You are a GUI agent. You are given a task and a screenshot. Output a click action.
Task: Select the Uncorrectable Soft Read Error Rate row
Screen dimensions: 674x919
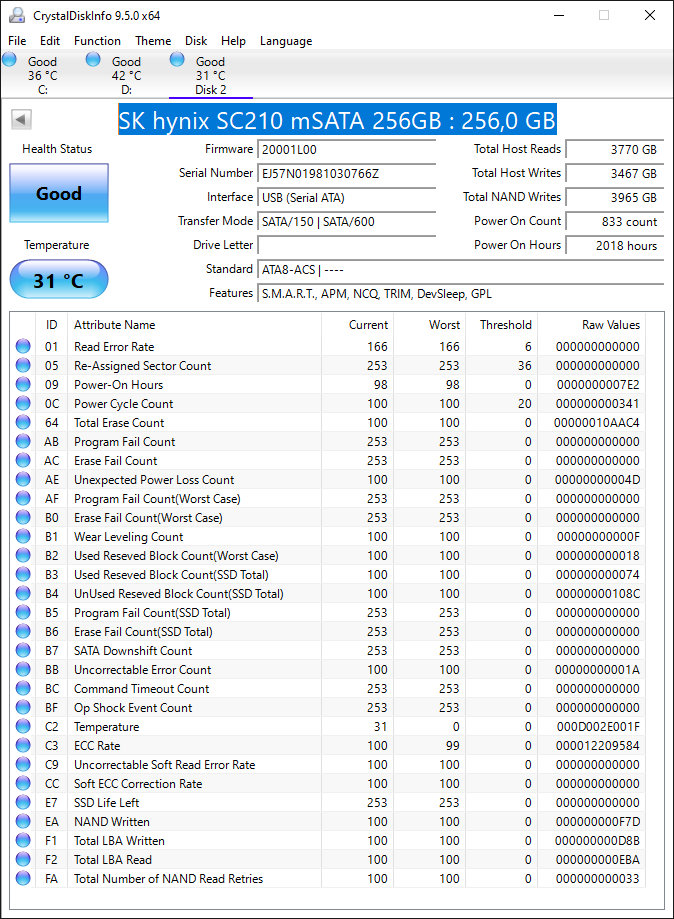point(328,764)
